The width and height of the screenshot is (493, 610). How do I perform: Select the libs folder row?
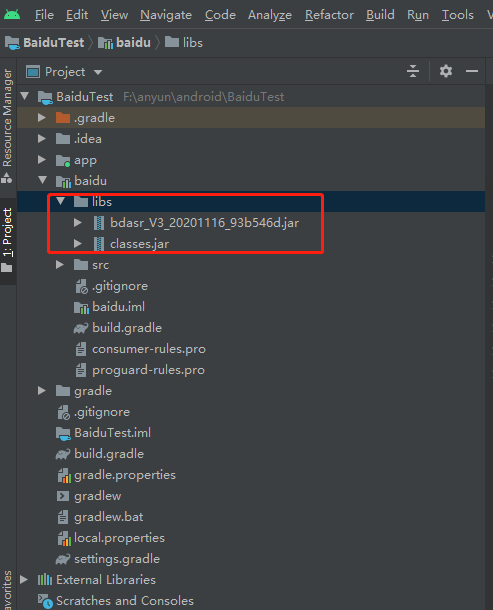click(x=251, y=202)
